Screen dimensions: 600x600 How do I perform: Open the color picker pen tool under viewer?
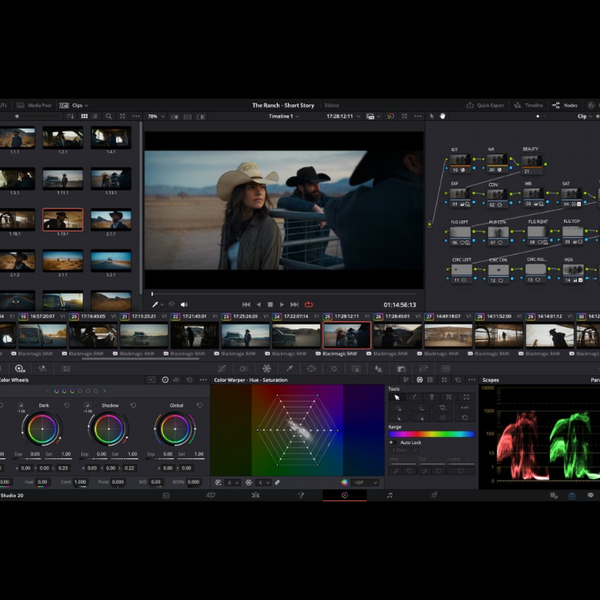pos(155,305)
